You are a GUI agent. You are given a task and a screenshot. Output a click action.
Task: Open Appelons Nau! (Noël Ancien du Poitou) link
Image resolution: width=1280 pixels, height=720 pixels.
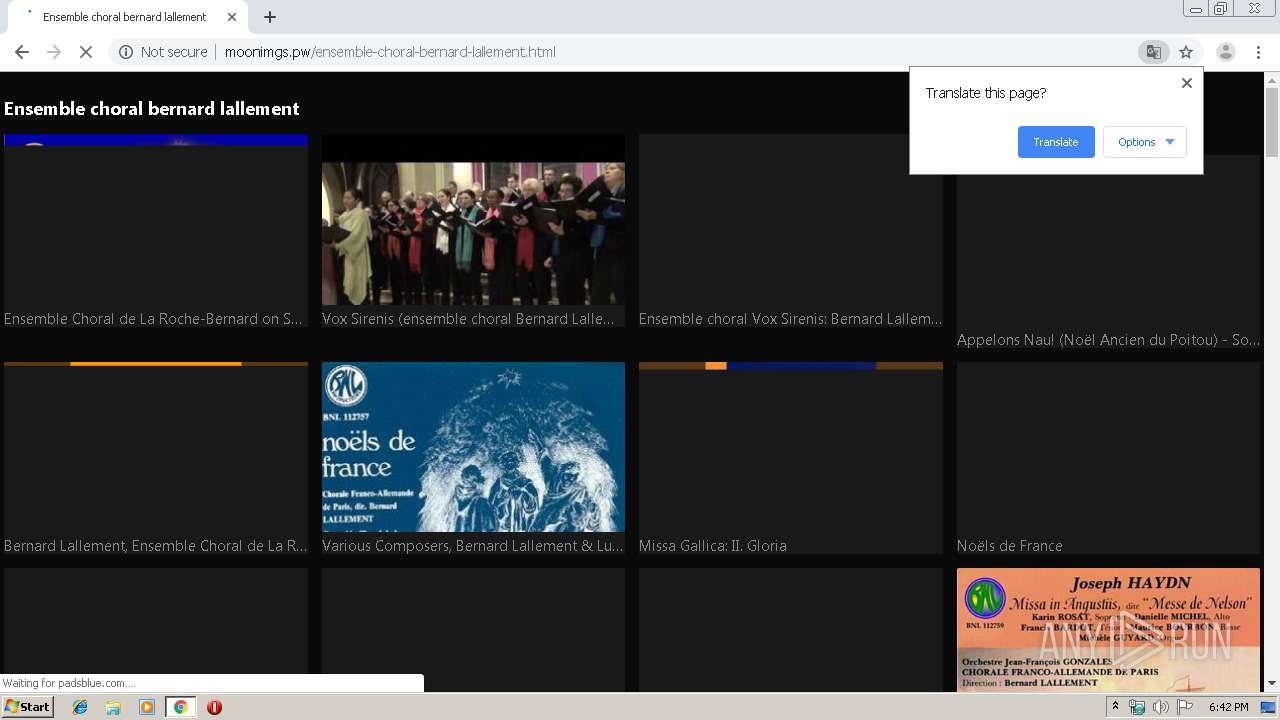tap(1108, 340)
